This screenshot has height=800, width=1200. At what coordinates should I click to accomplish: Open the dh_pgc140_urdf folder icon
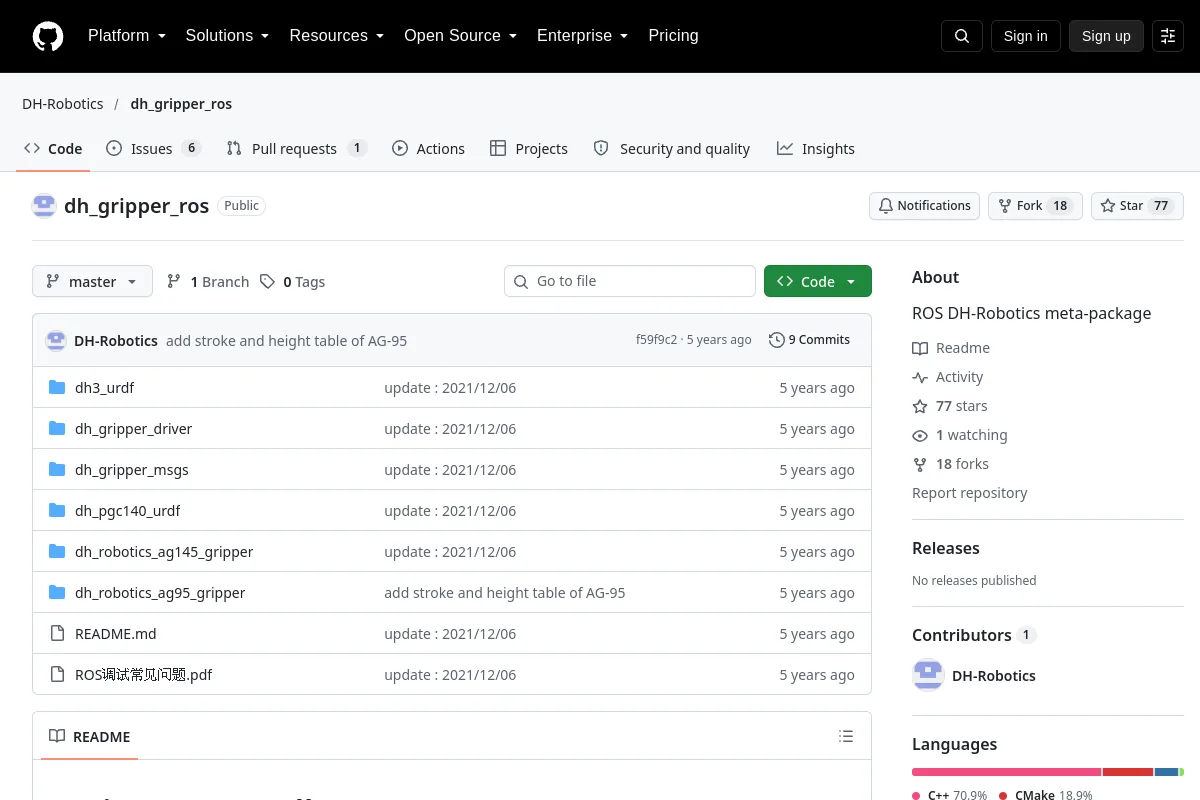pyautogui.click(x=57, y=511)
